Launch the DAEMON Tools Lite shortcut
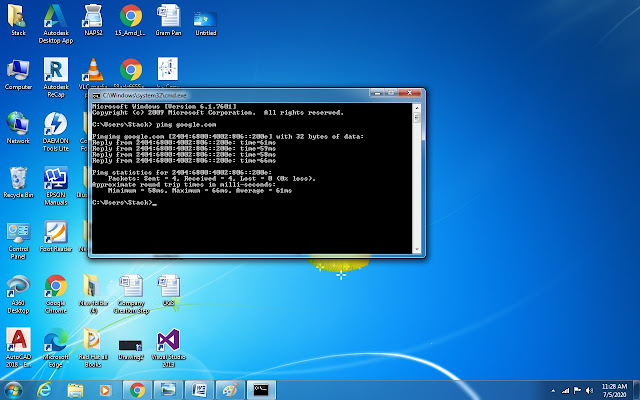The width and height of the screenshot is (640, 400). tap(56, 132)
